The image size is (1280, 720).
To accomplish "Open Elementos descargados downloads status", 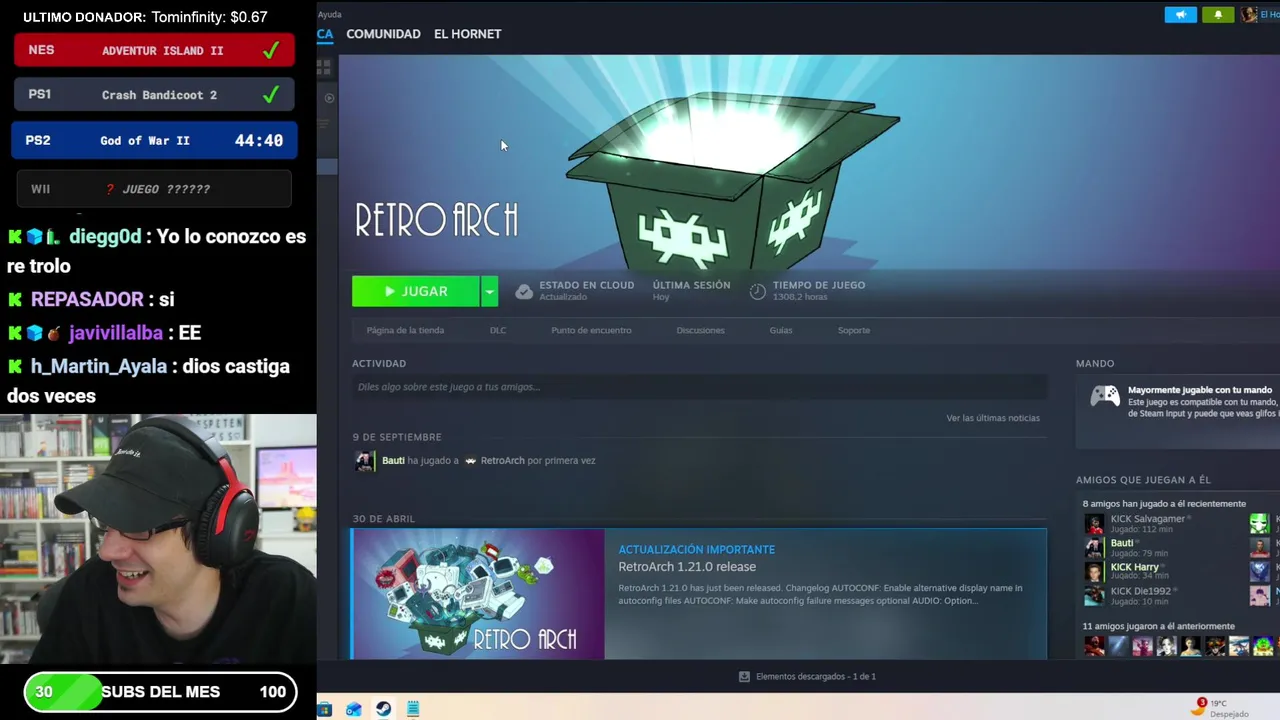I will 815,677.
